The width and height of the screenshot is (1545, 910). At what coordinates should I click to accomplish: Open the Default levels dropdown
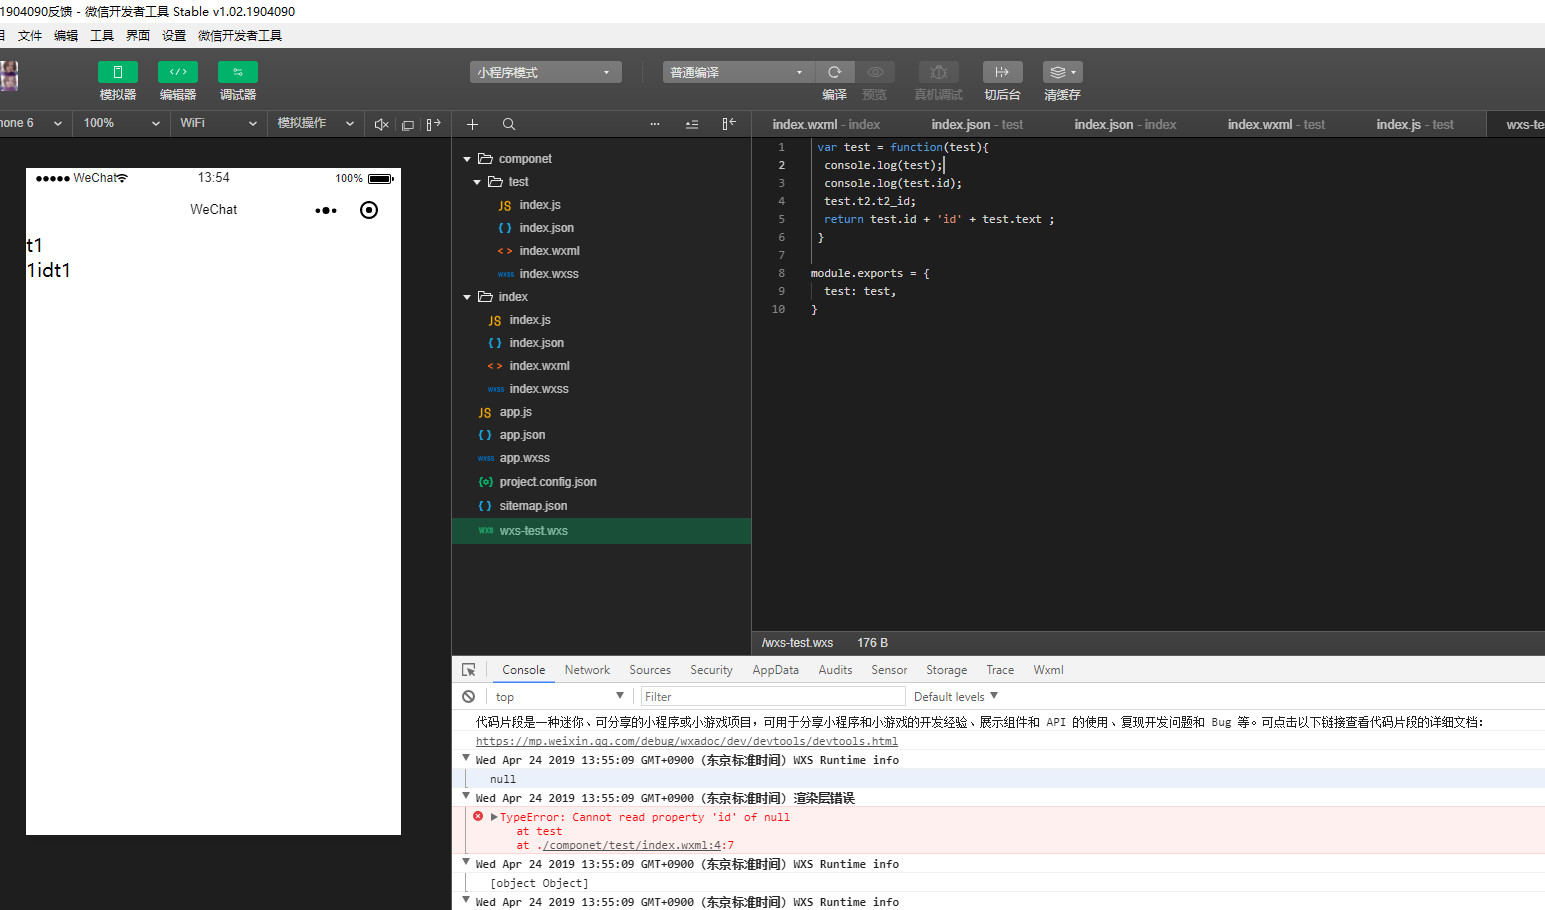956,697
